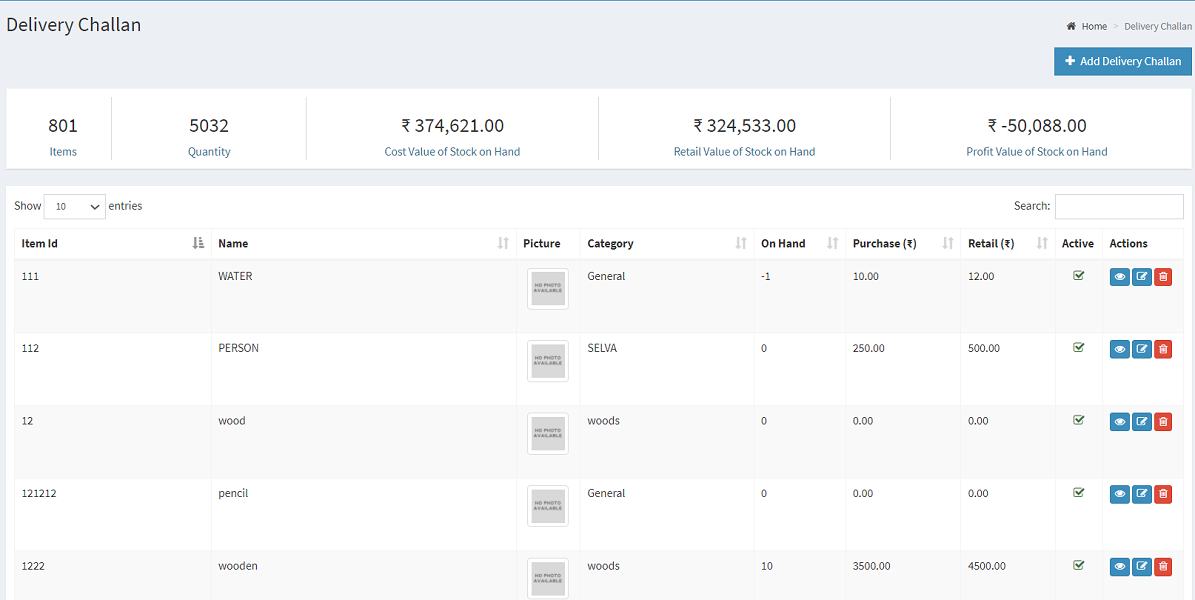The image size is (1195, 600).
Task: Click the edit icon for item PERSON
Action: (1141, 348)
